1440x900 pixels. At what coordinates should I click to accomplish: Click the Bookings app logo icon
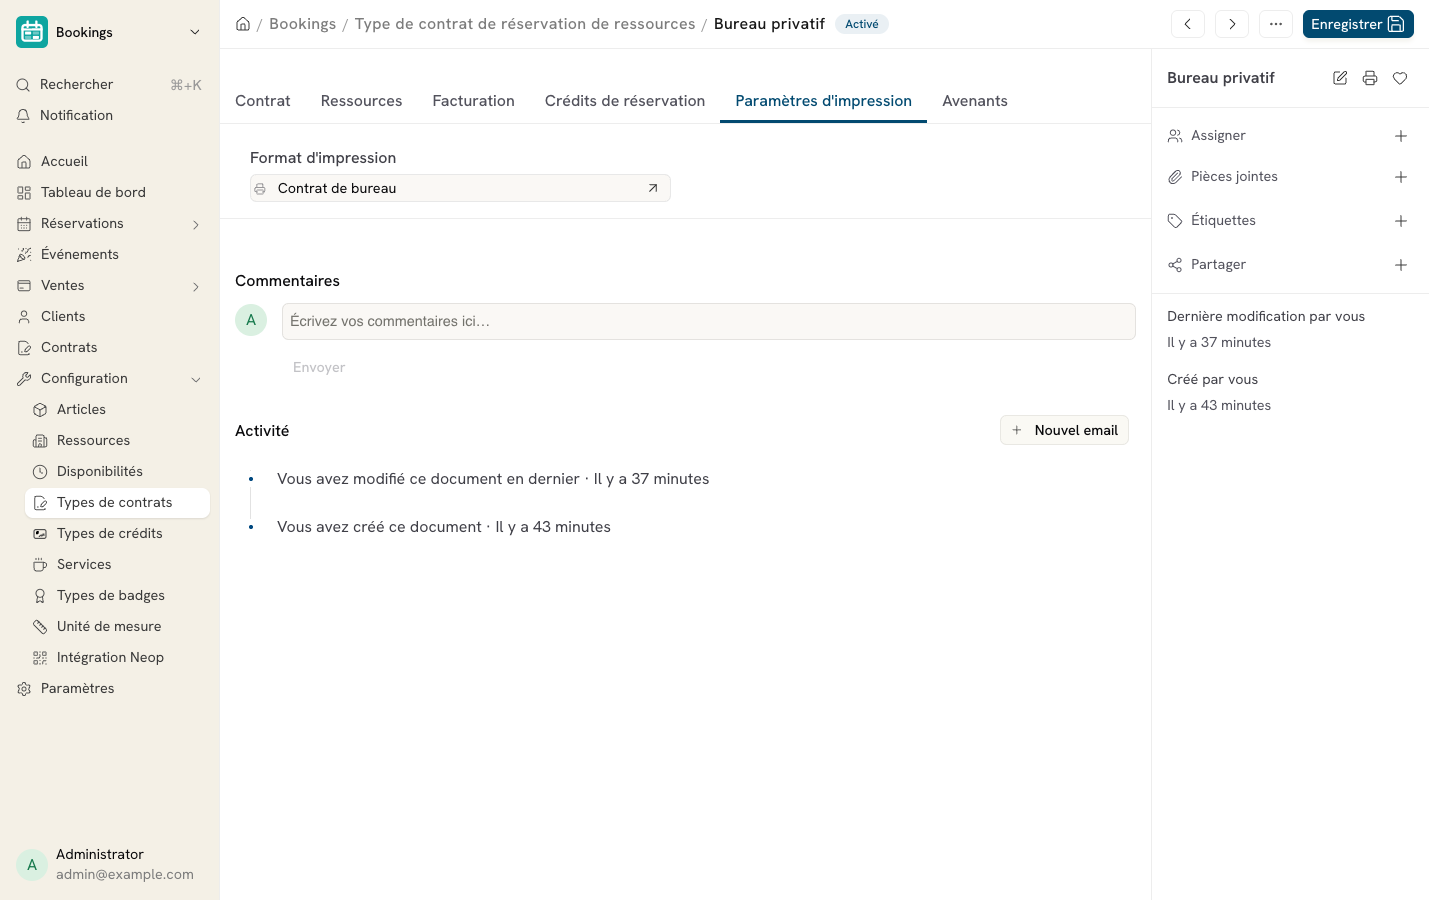pyautogui.click(x=32, y=32)
